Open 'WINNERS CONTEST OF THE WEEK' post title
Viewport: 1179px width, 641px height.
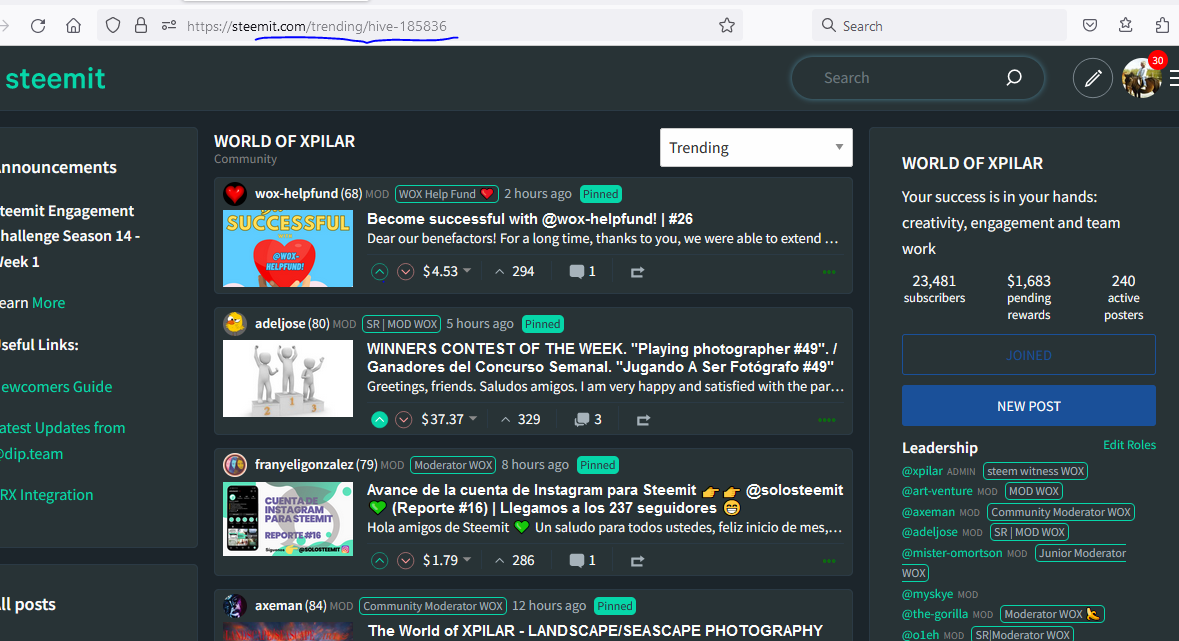[602, 357]
